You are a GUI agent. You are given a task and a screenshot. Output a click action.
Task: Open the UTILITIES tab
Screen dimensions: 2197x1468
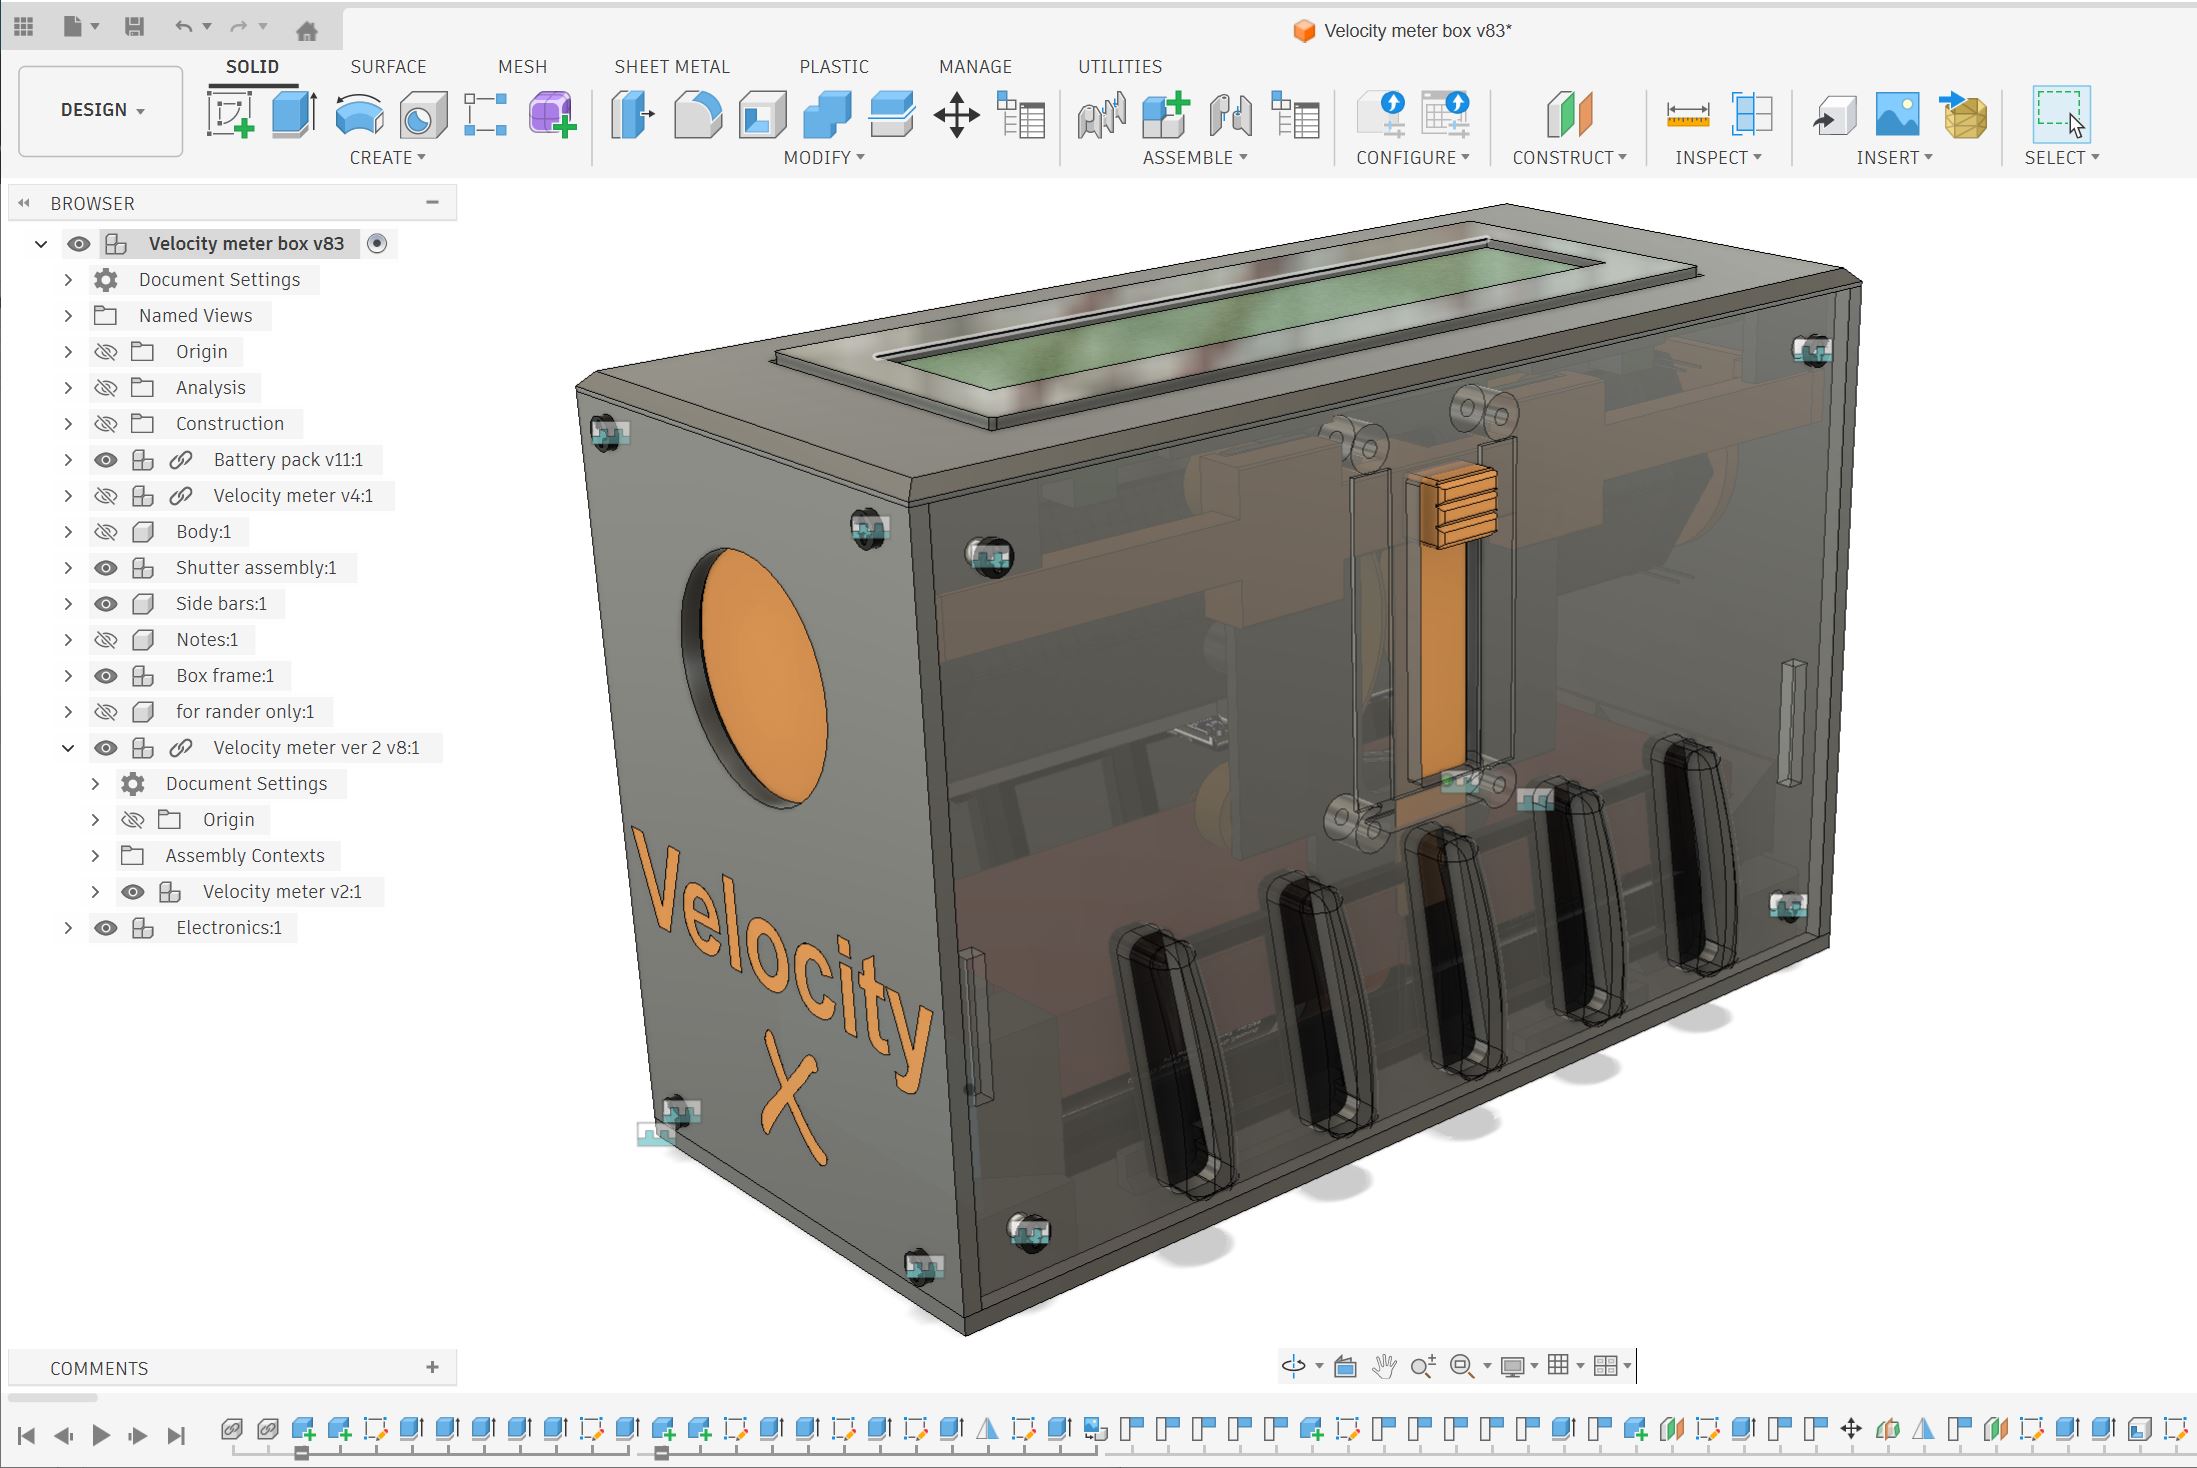click(1119, 67)
